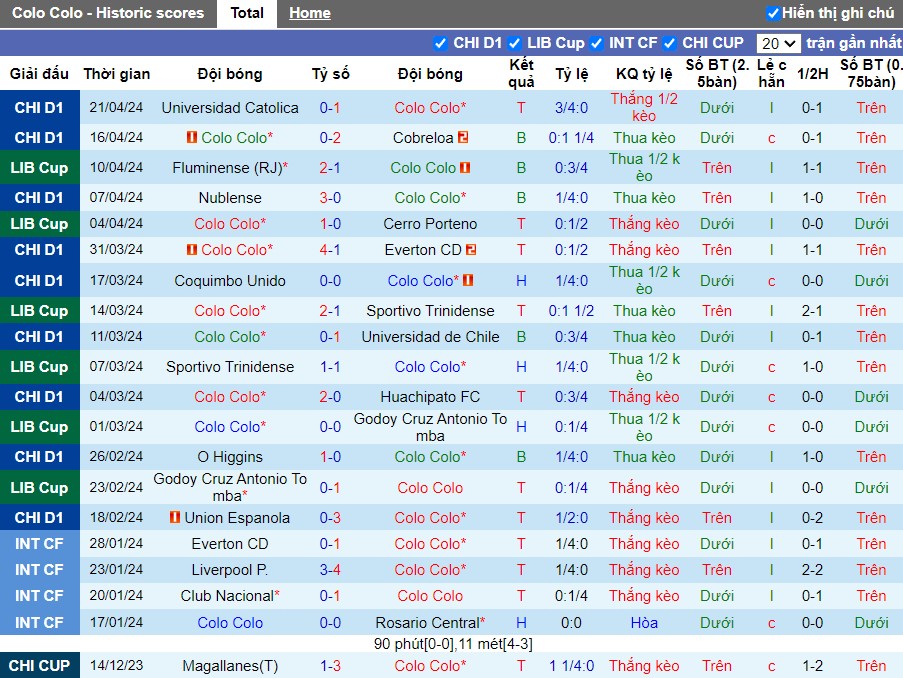Click red card icon next to Cobreloa
This screenshot has height=678, width=903.
click(x=462, y=137)
